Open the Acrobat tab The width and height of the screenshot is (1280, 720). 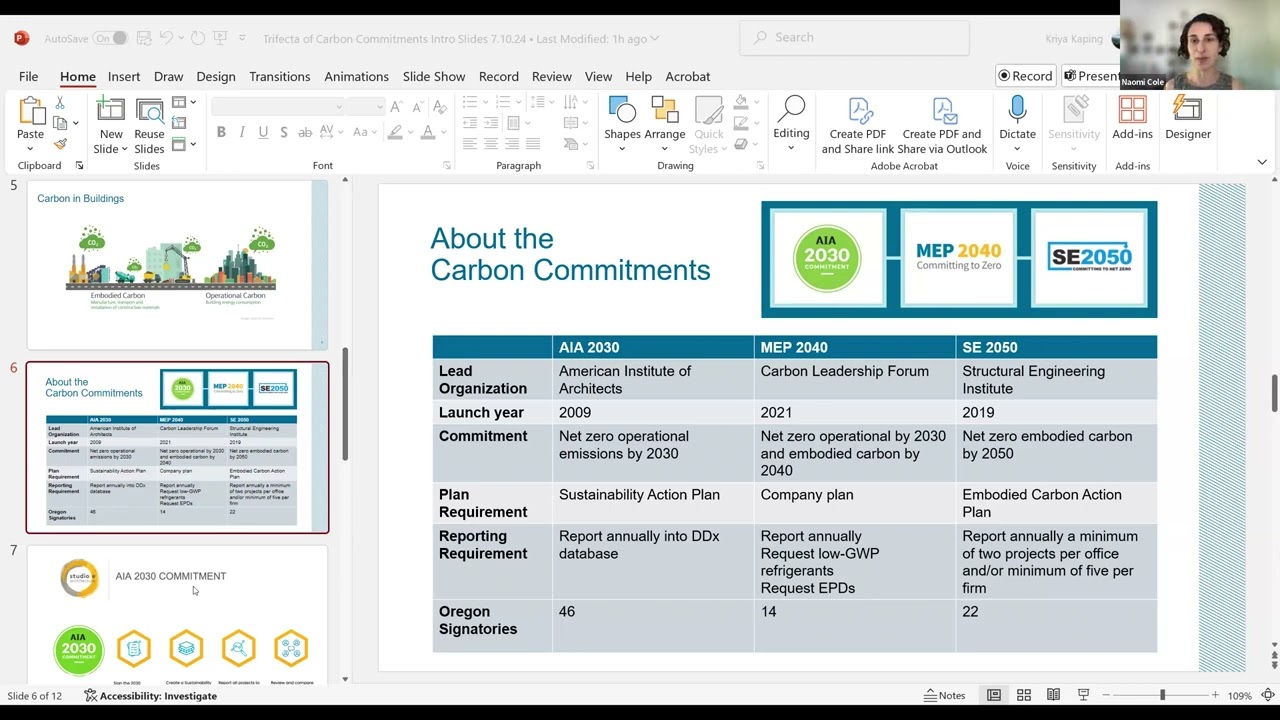coord(688,76)
